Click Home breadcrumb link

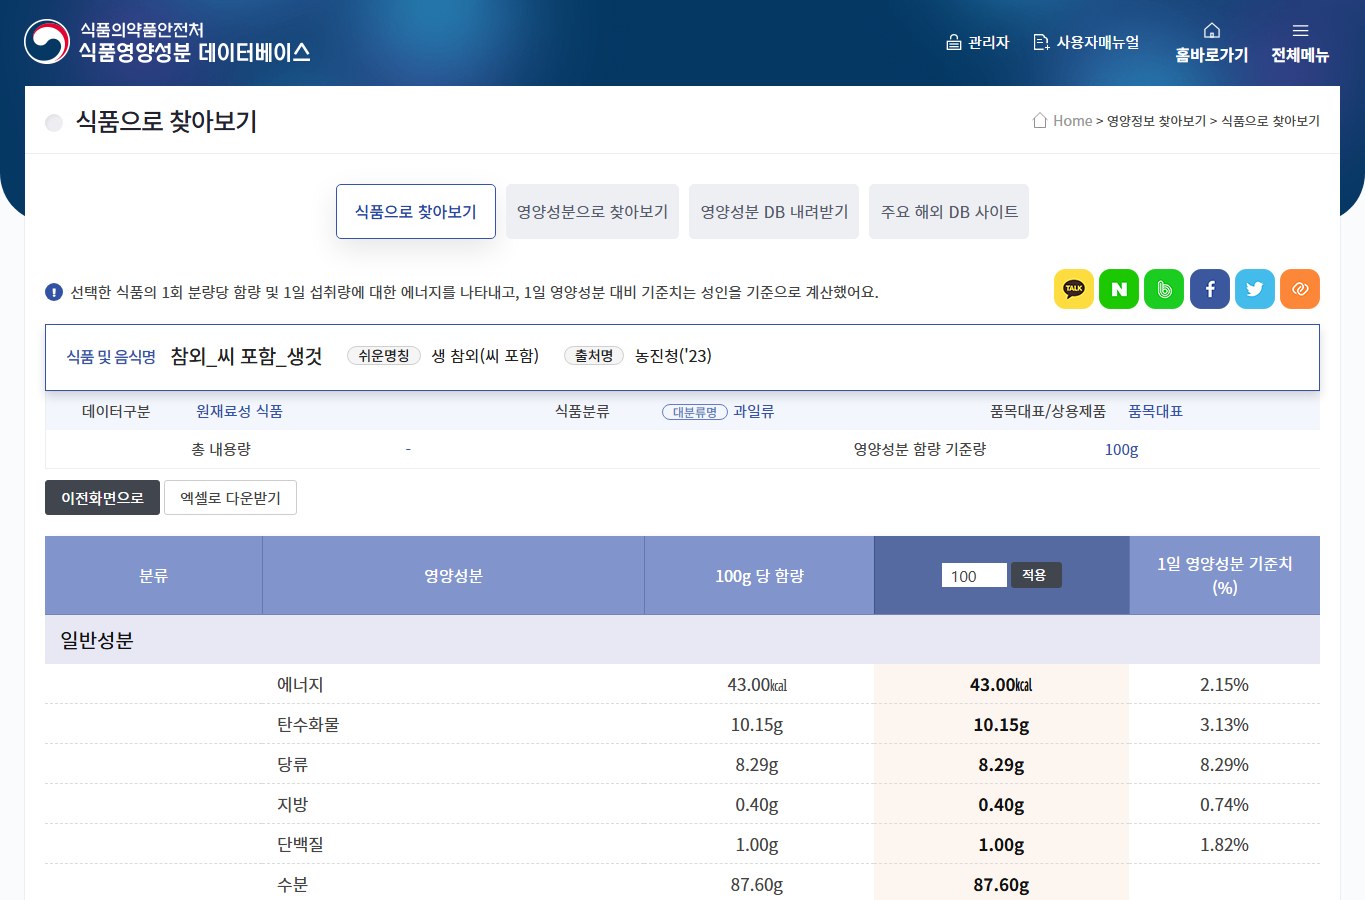pos(1072,121)
